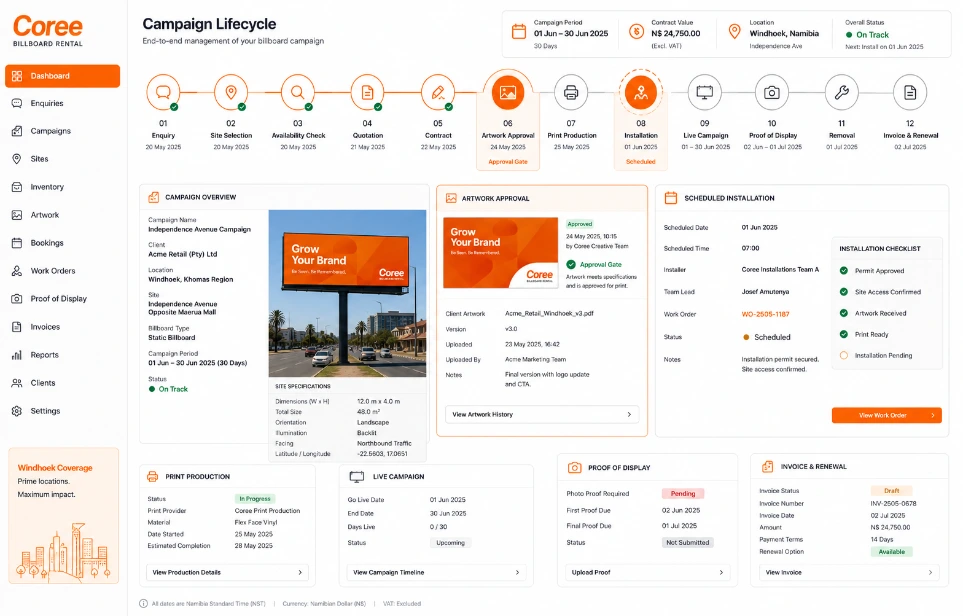Open Dashboard in the sidebar

tap(62, 76)
